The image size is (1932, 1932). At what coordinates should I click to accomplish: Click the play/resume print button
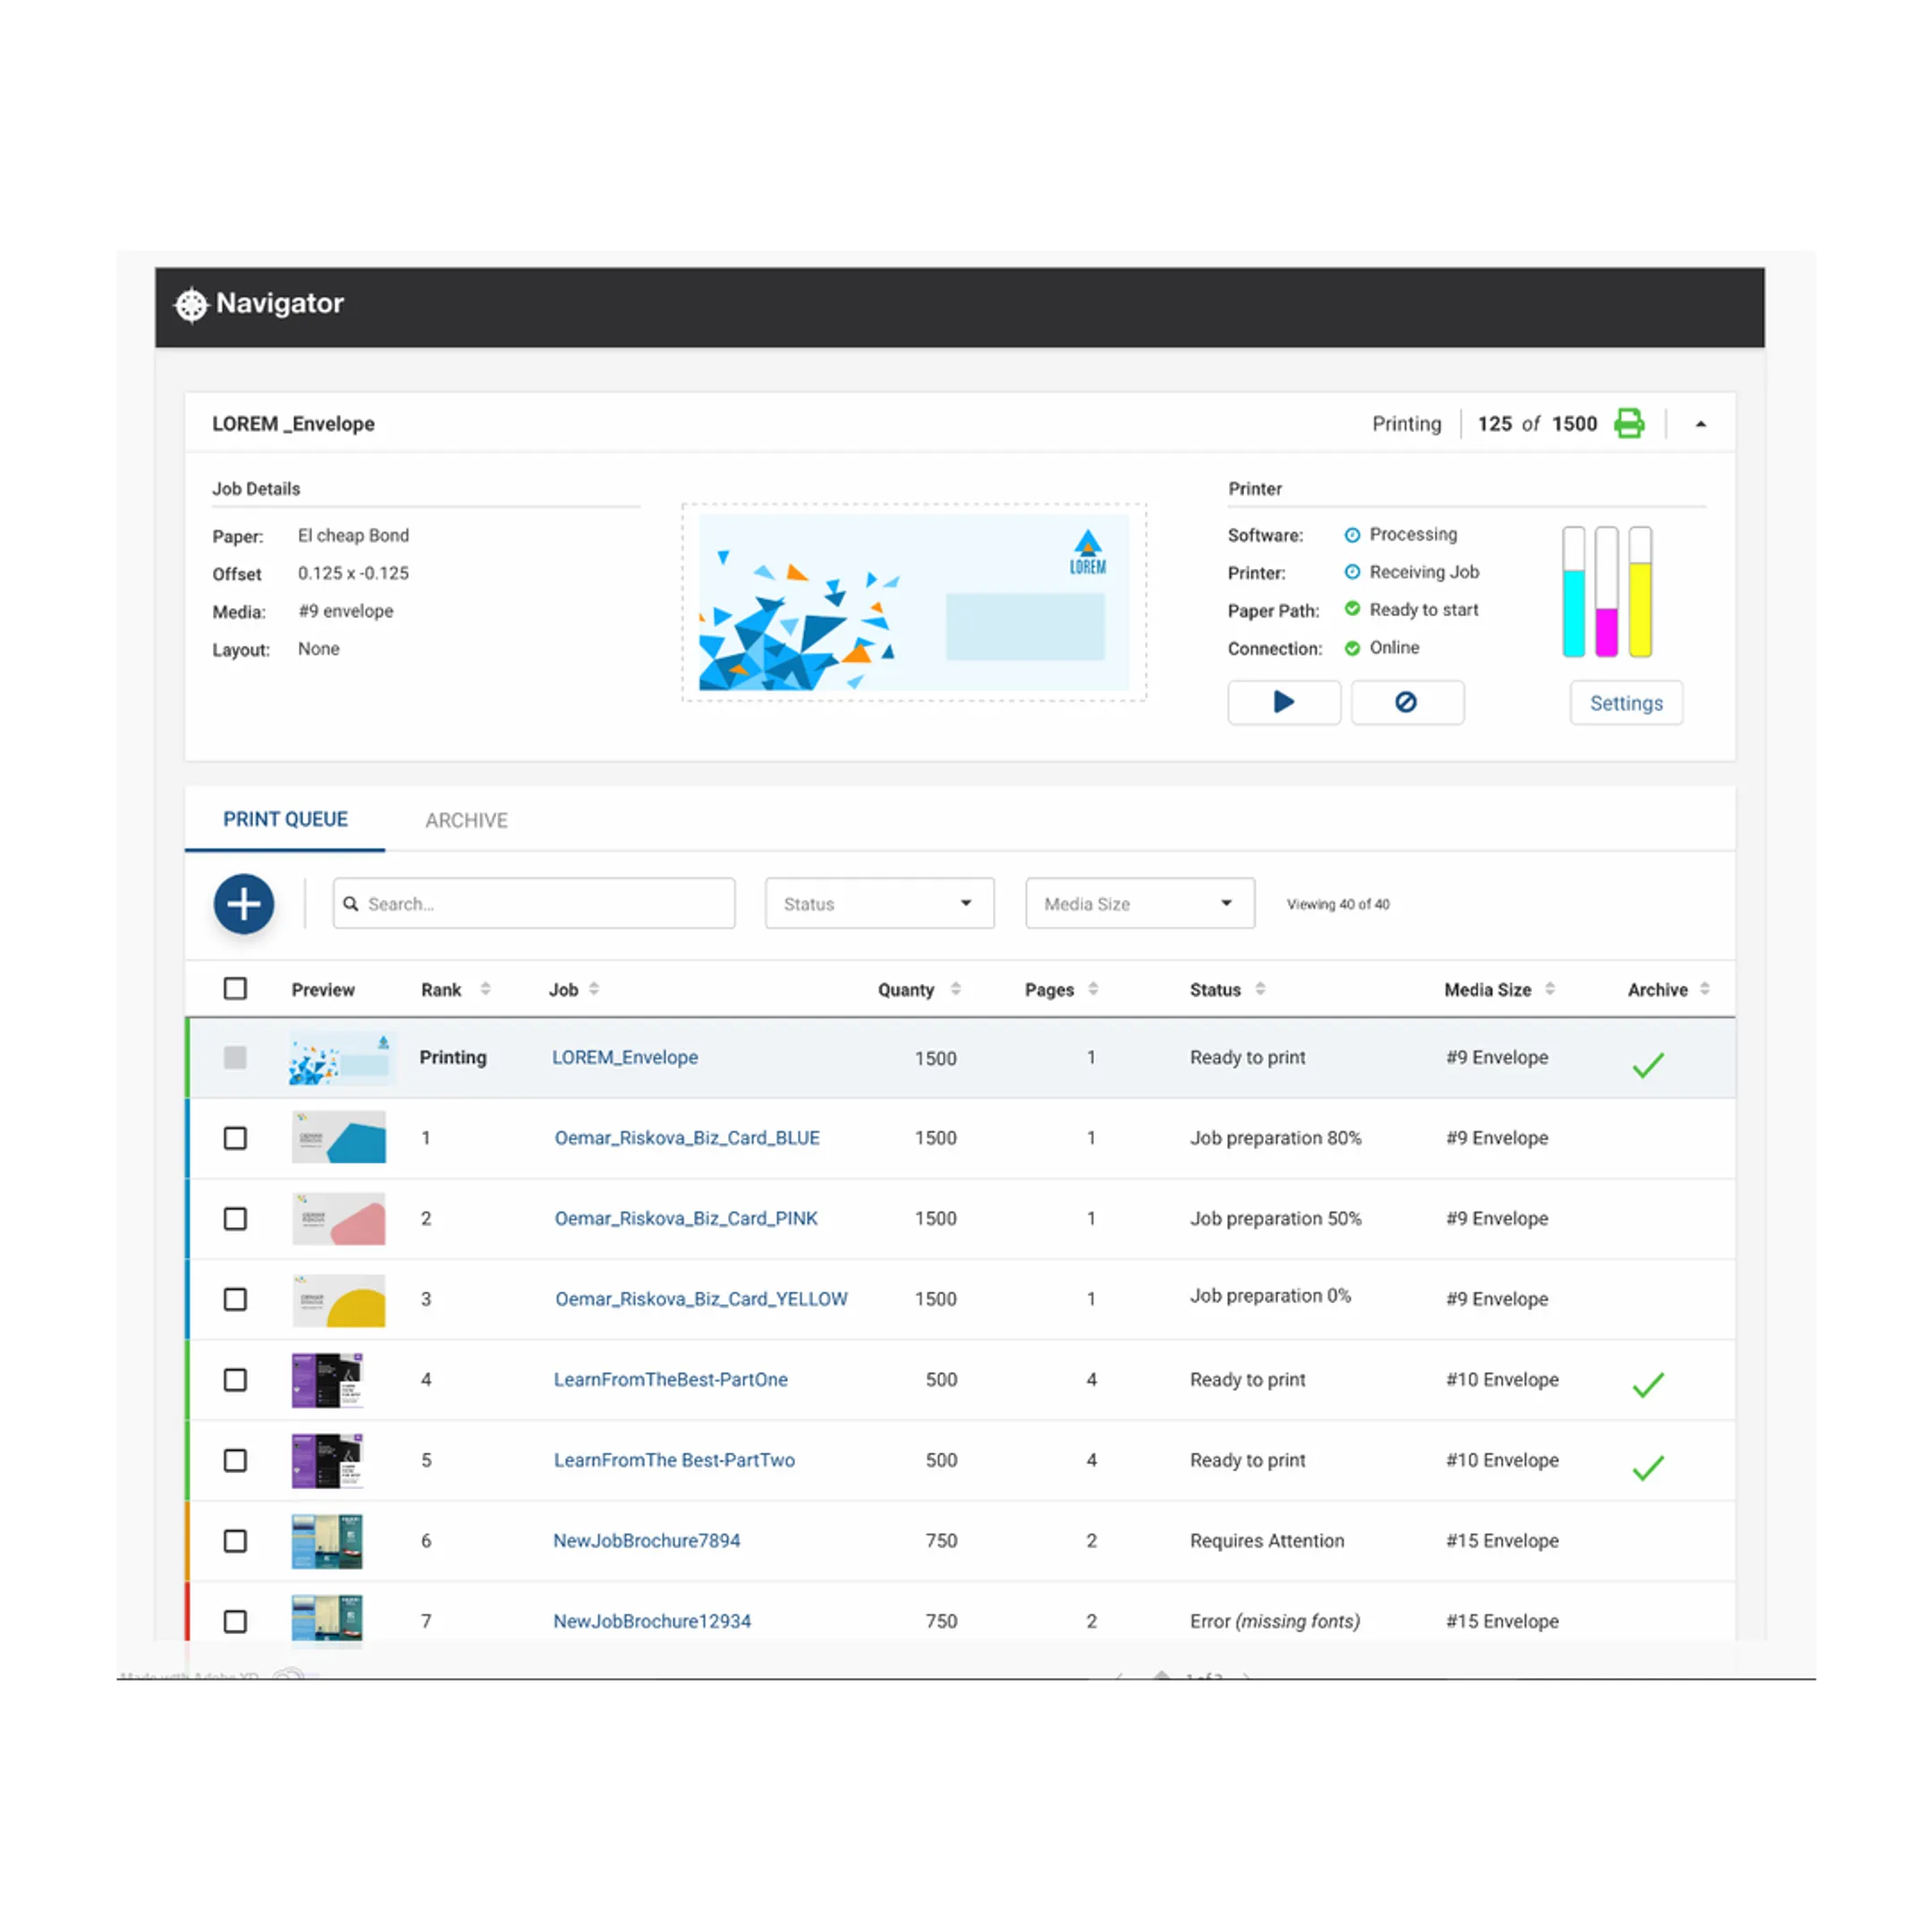click(1284, 702)
